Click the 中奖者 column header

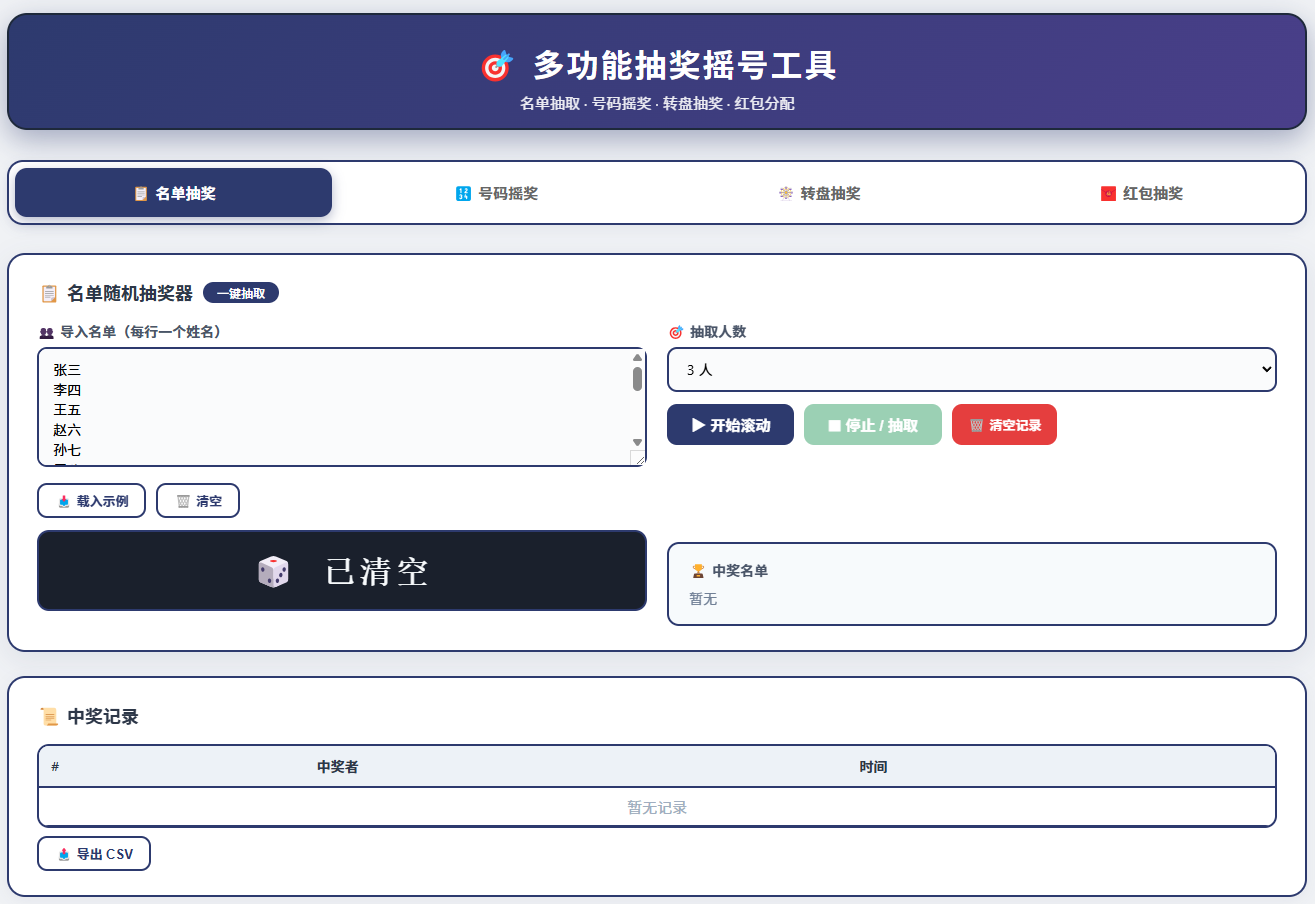click(338, 767)
